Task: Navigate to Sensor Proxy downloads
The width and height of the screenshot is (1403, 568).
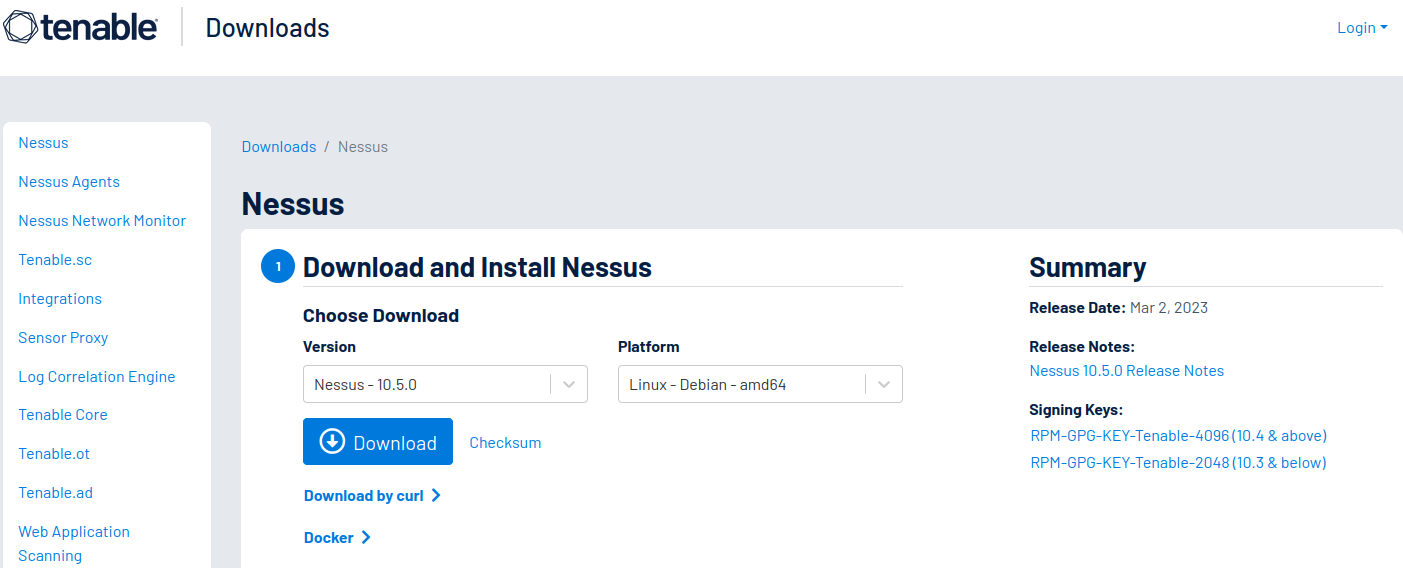Action: pos(63,338)
